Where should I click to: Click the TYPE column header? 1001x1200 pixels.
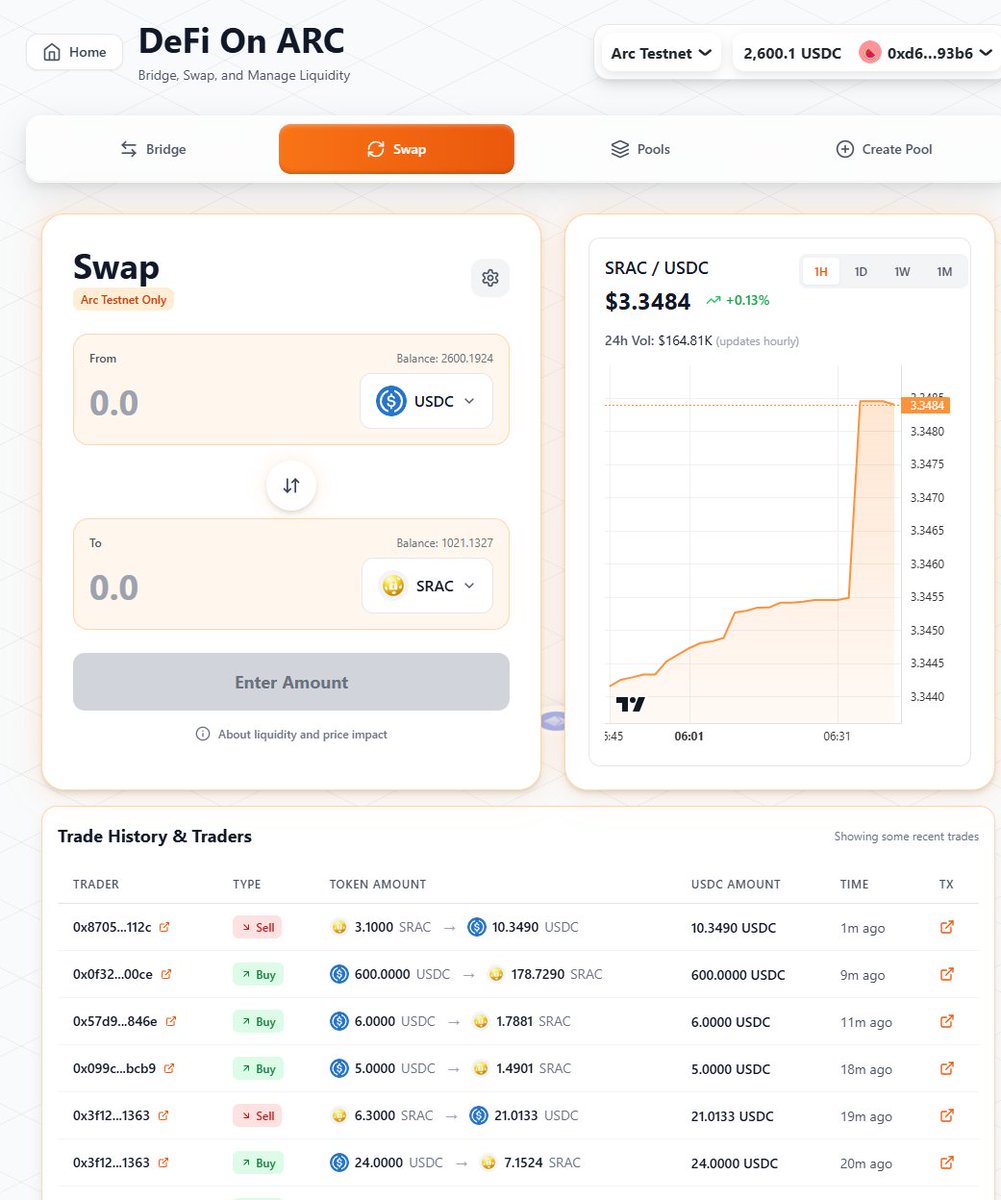tap(247, 884)
